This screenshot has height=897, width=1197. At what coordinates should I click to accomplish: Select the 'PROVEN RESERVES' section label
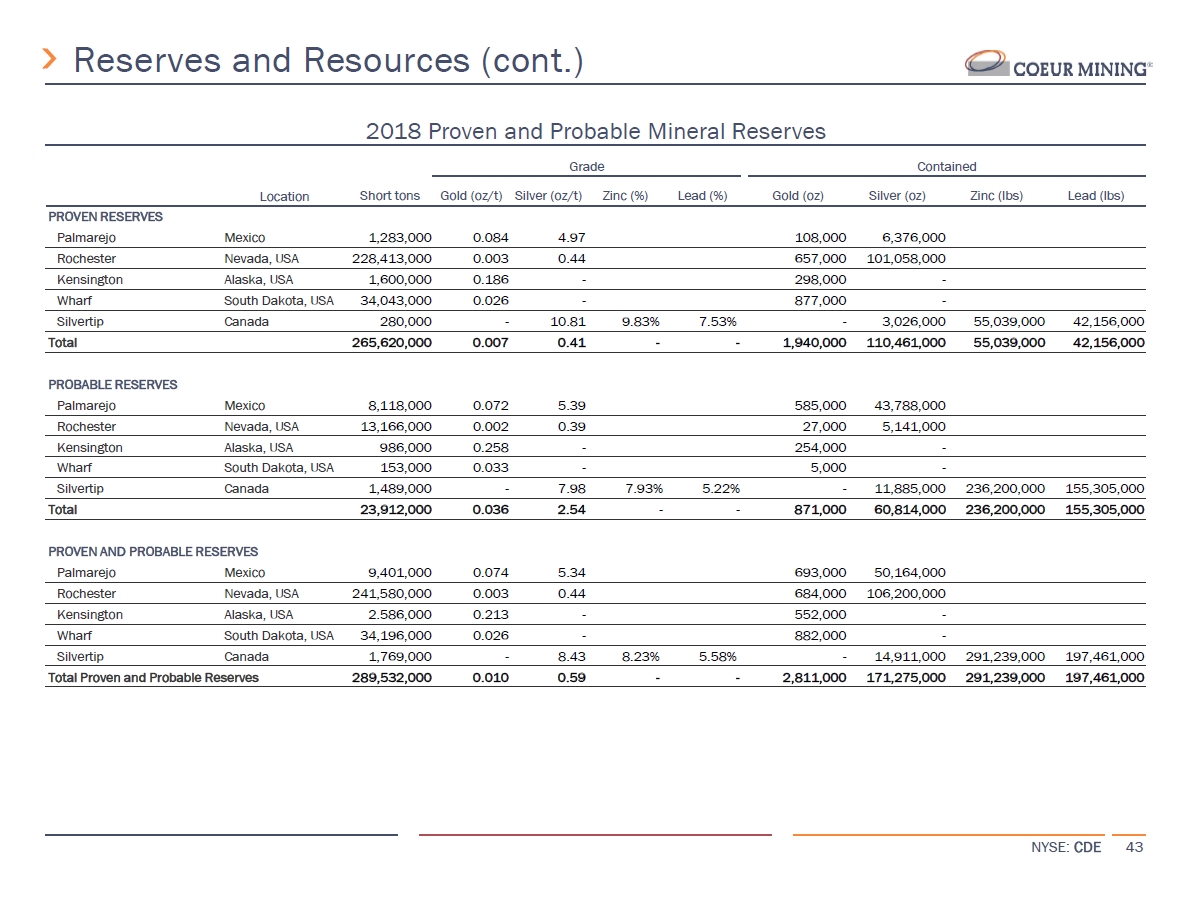click(105, 216)
